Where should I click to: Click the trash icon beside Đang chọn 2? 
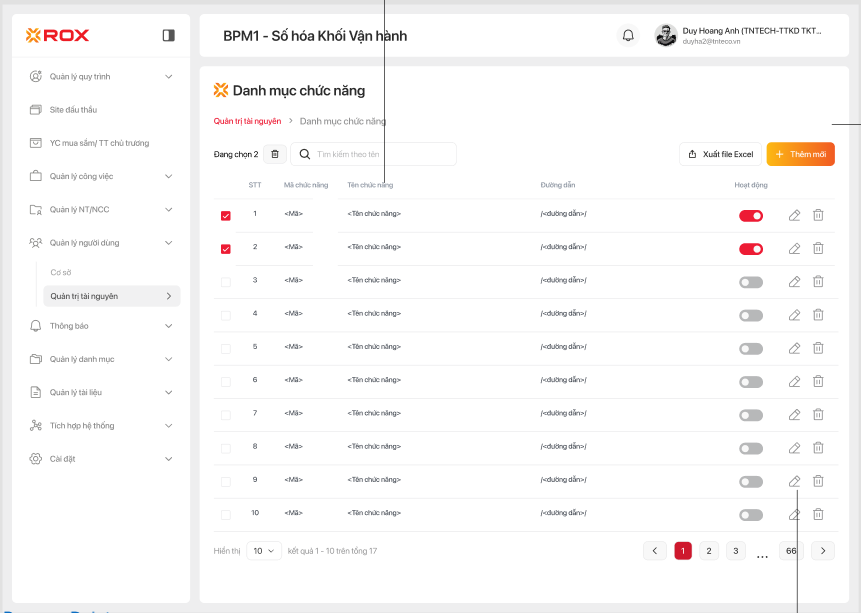pos(275,154)
